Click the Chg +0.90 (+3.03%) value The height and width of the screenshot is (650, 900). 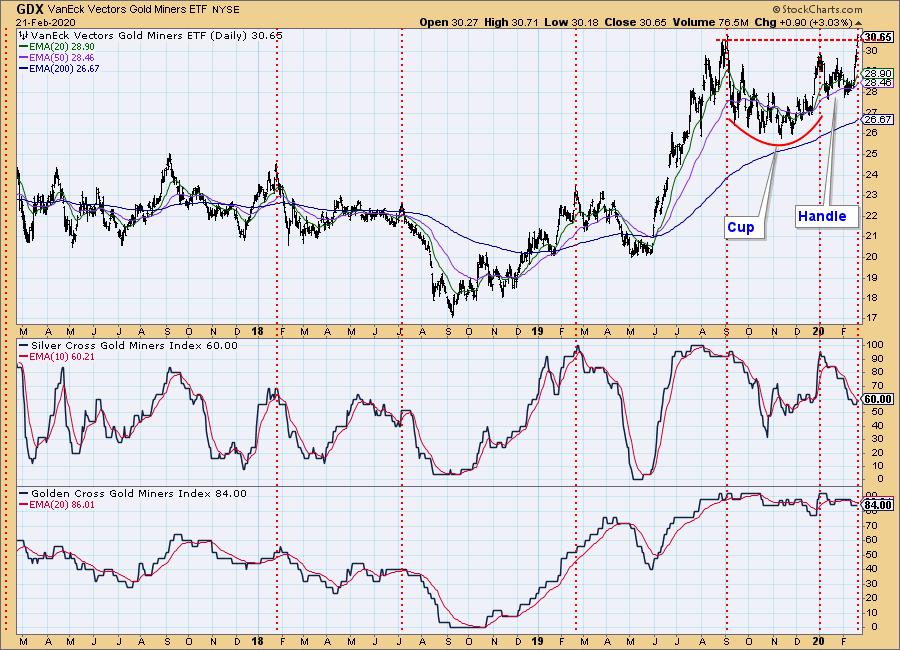point(803,22)
